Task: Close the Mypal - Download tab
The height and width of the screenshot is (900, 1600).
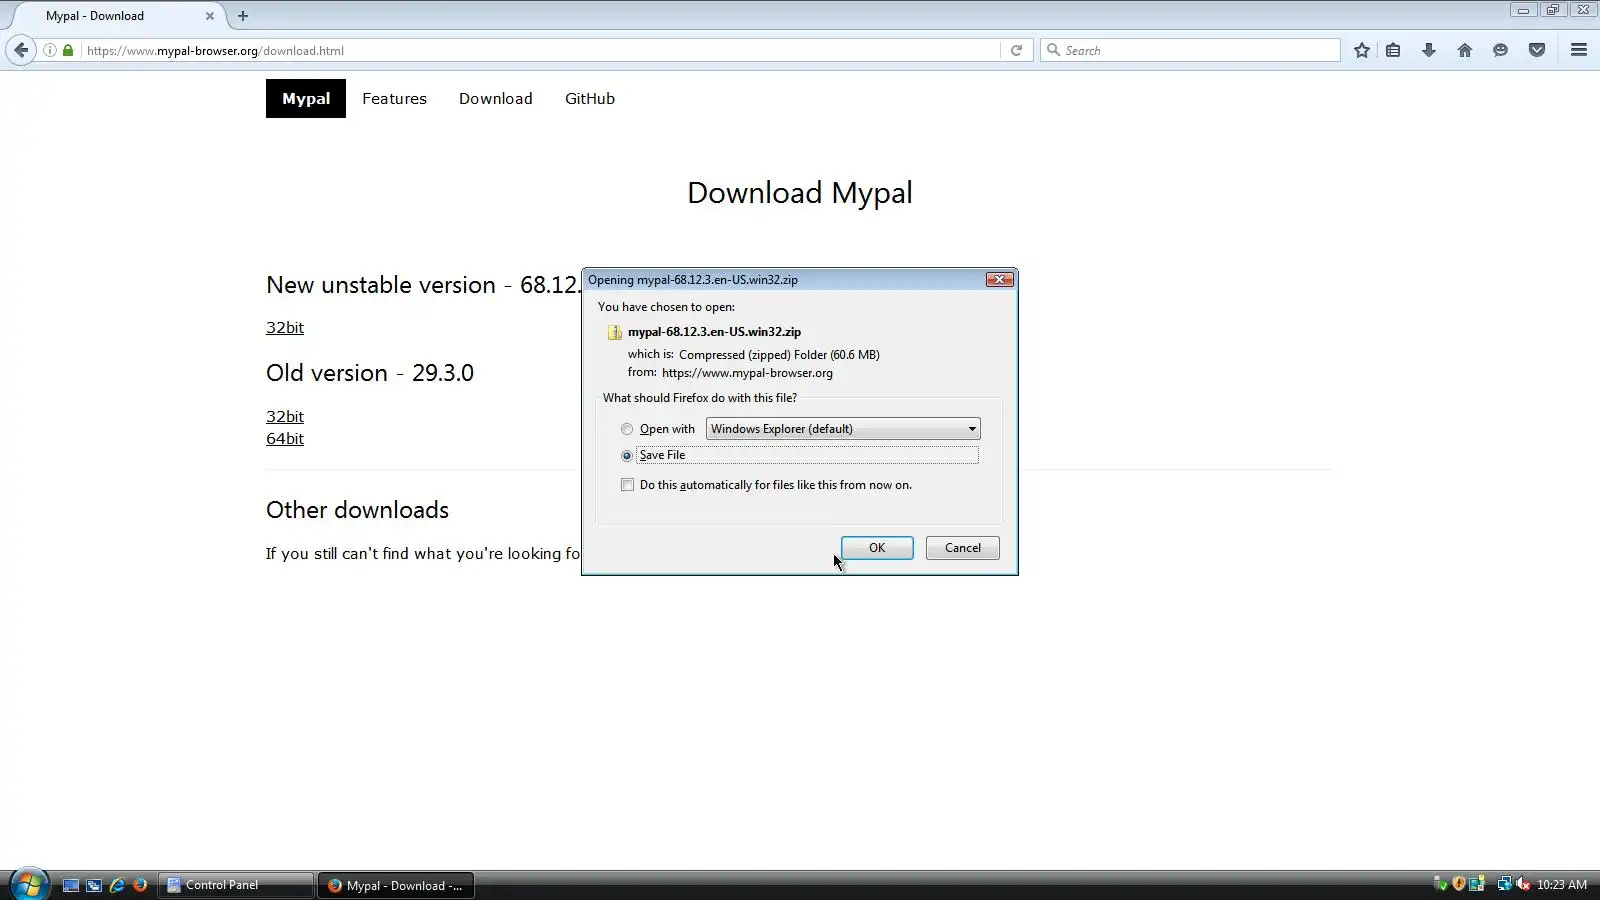Action: pos(210,16)
